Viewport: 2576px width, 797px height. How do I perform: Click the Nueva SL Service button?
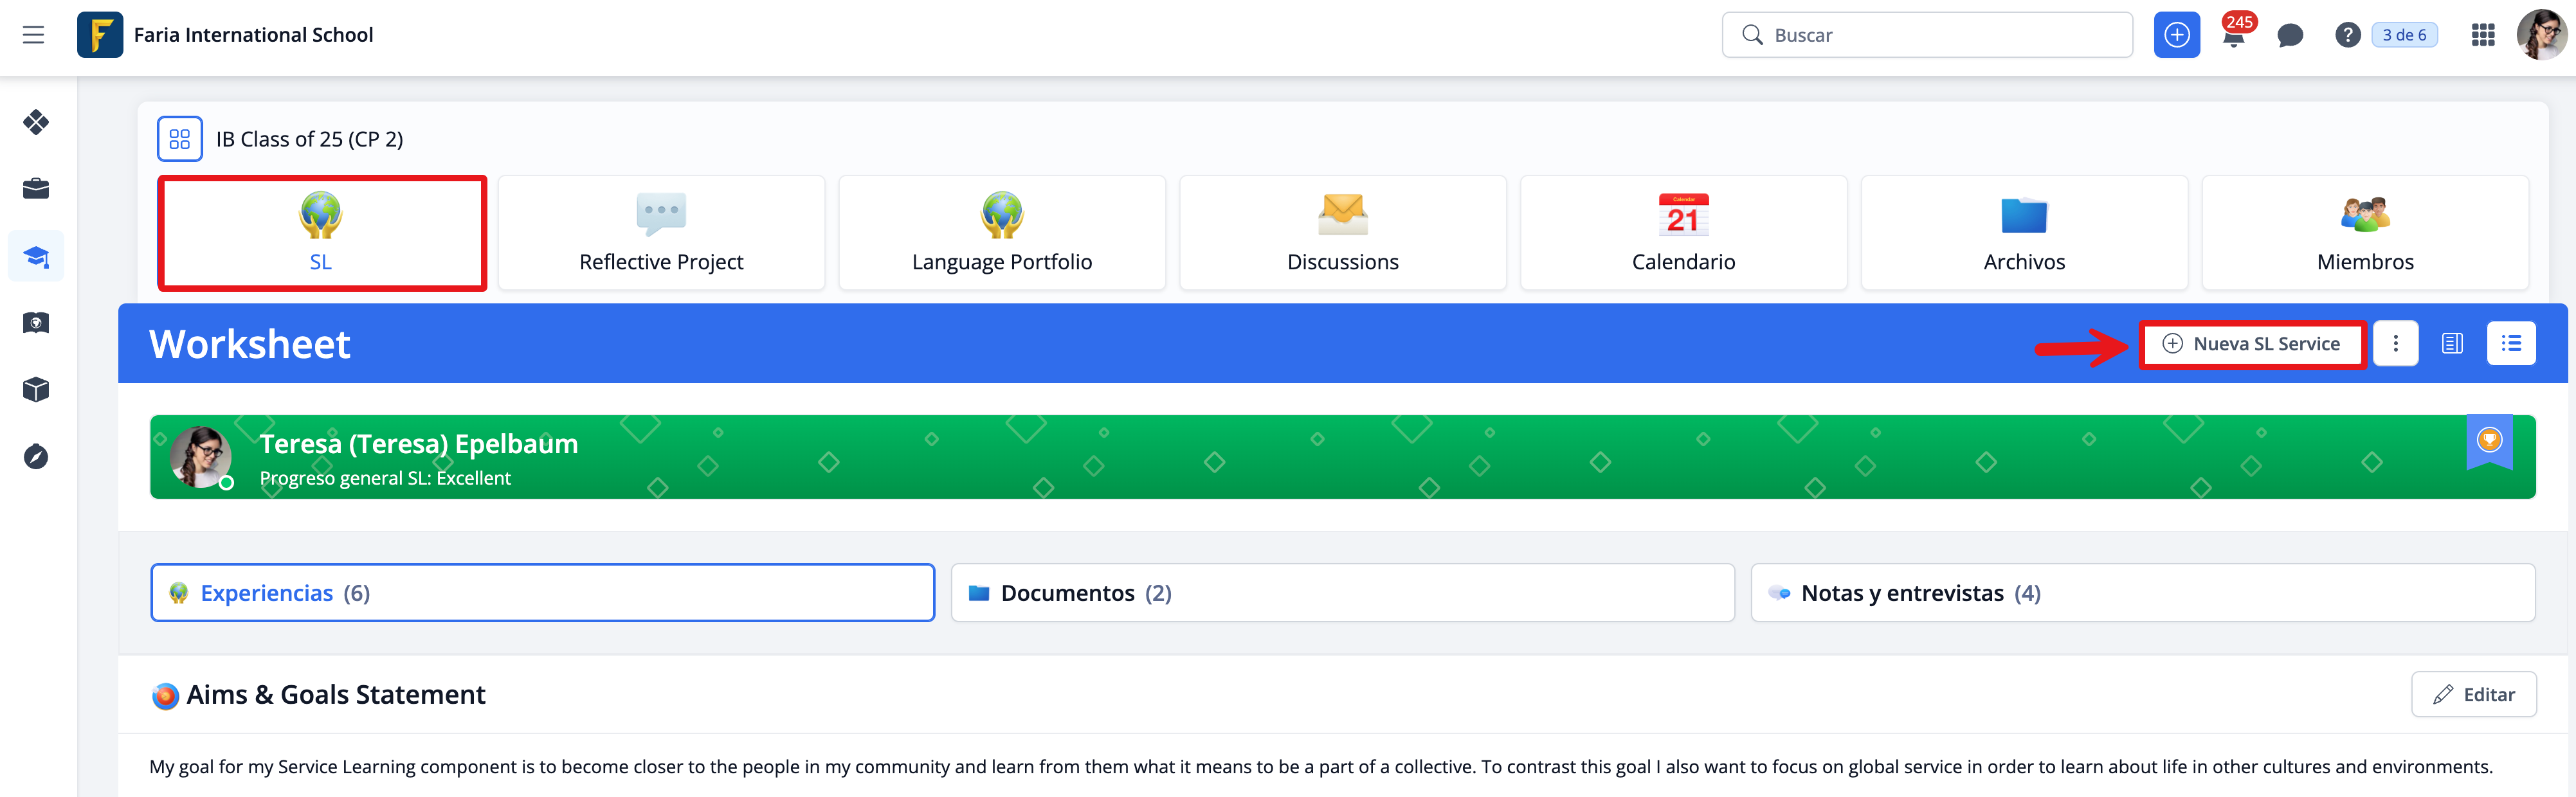pyautogui.click(x=2252, y=344)
